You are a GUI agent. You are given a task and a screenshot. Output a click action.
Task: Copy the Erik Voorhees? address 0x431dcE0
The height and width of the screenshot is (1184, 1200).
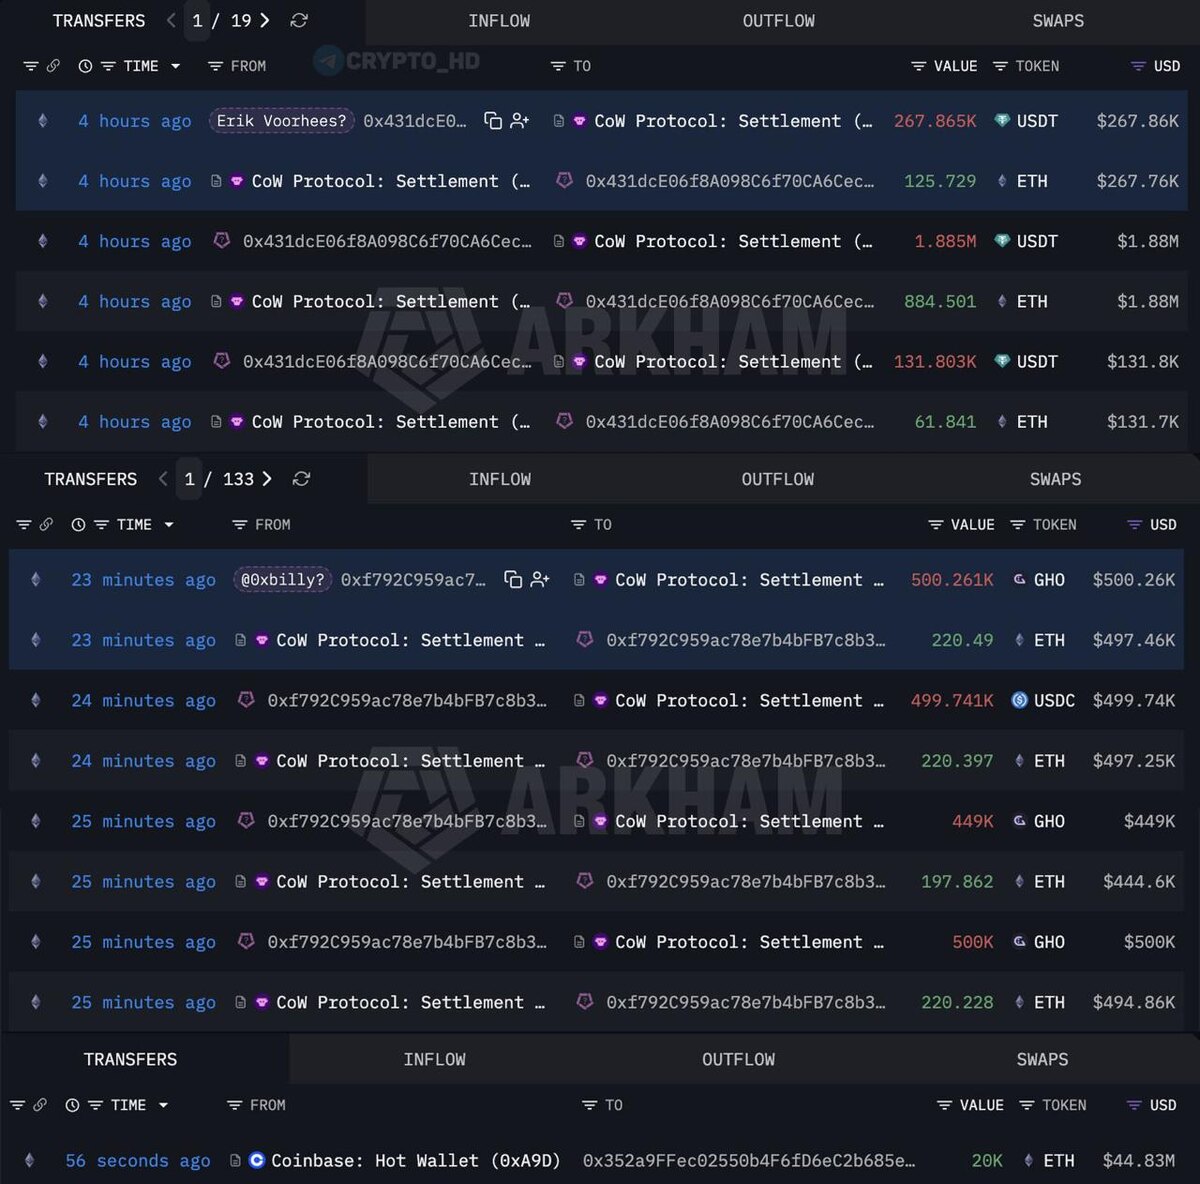[493, 121]
